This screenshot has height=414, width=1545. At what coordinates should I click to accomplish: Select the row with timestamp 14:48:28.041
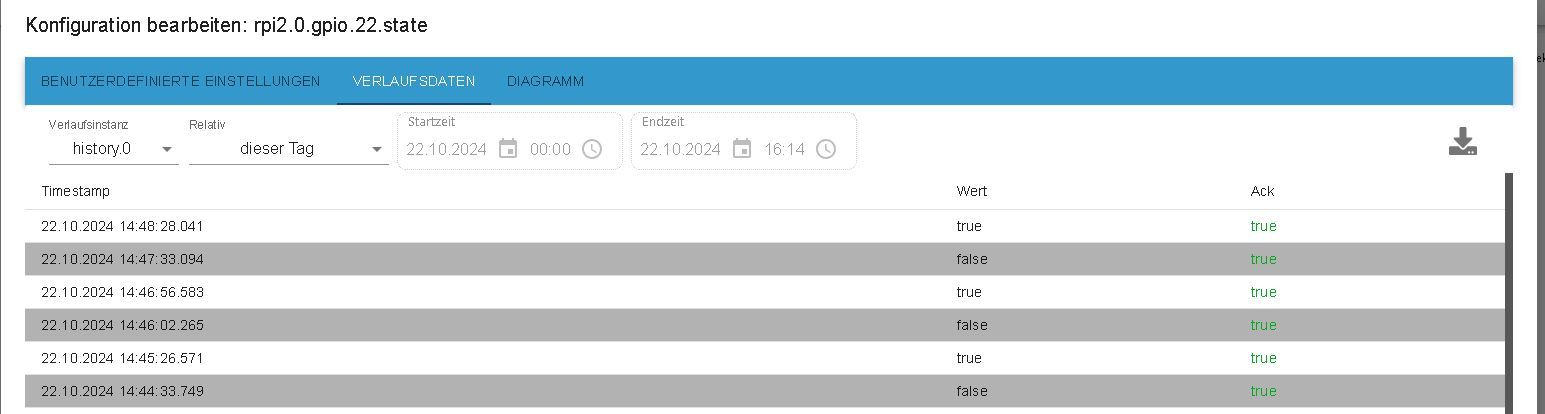[765, 226]
